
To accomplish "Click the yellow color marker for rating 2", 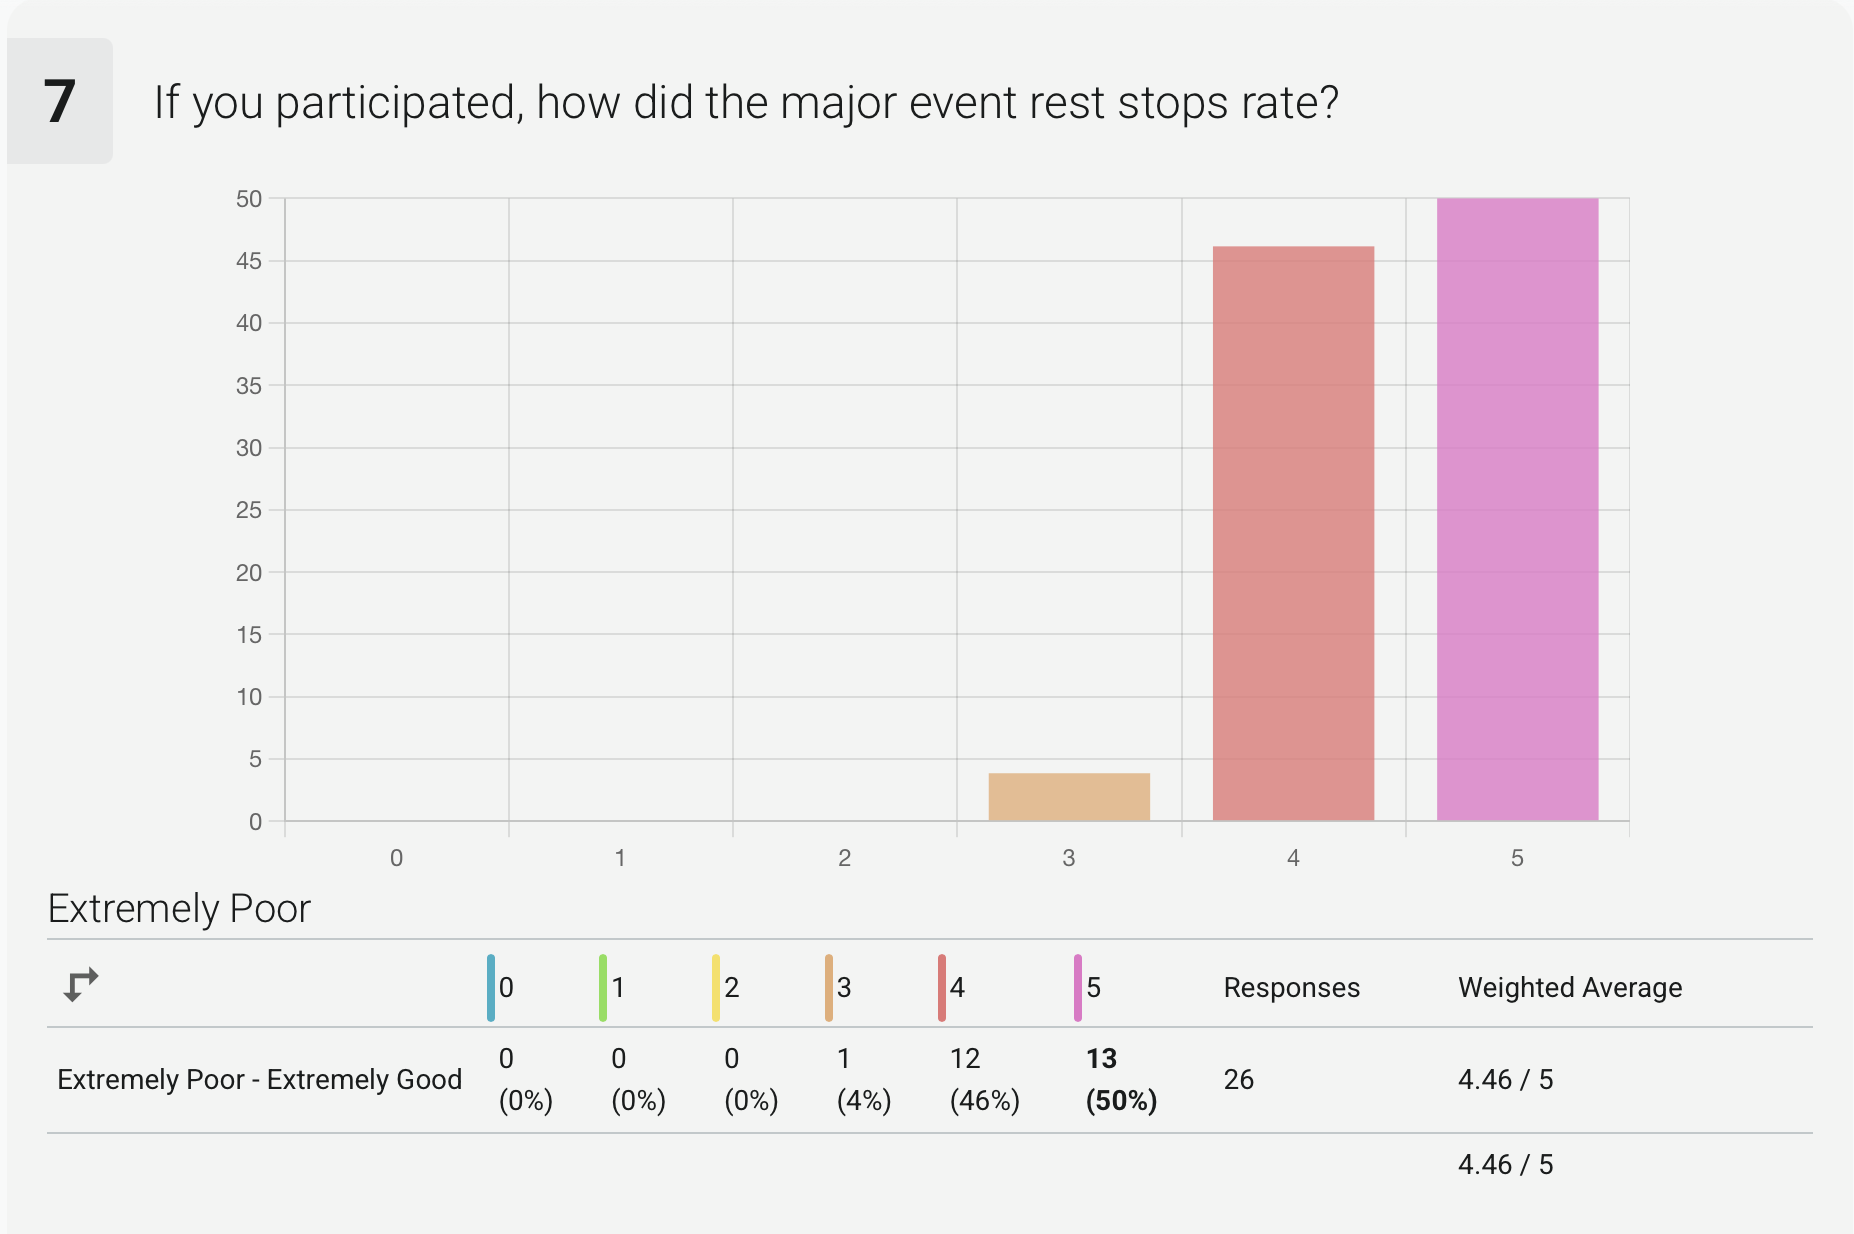I will (x=716, y=988).
